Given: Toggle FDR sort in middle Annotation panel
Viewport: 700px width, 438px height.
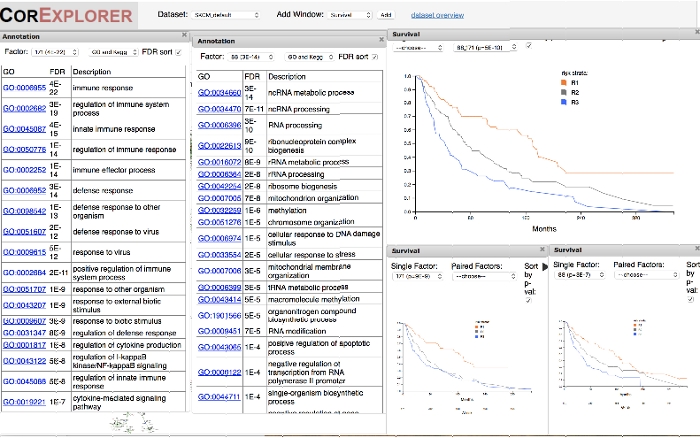Looking at the screenshot, I should coord(374,57).
